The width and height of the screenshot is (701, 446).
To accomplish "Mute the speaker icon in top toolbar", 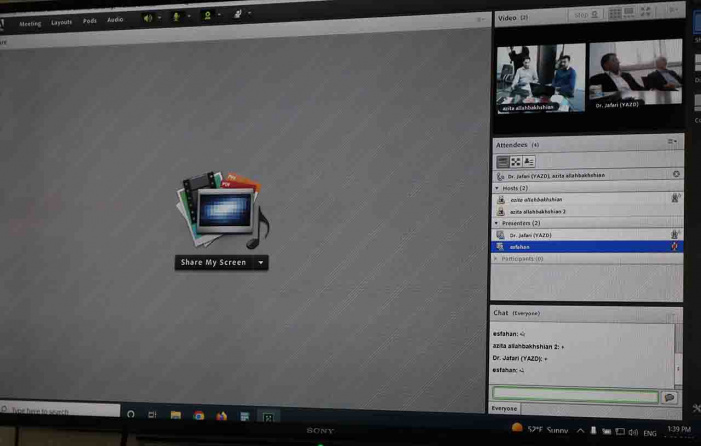I will click(147, 17).
